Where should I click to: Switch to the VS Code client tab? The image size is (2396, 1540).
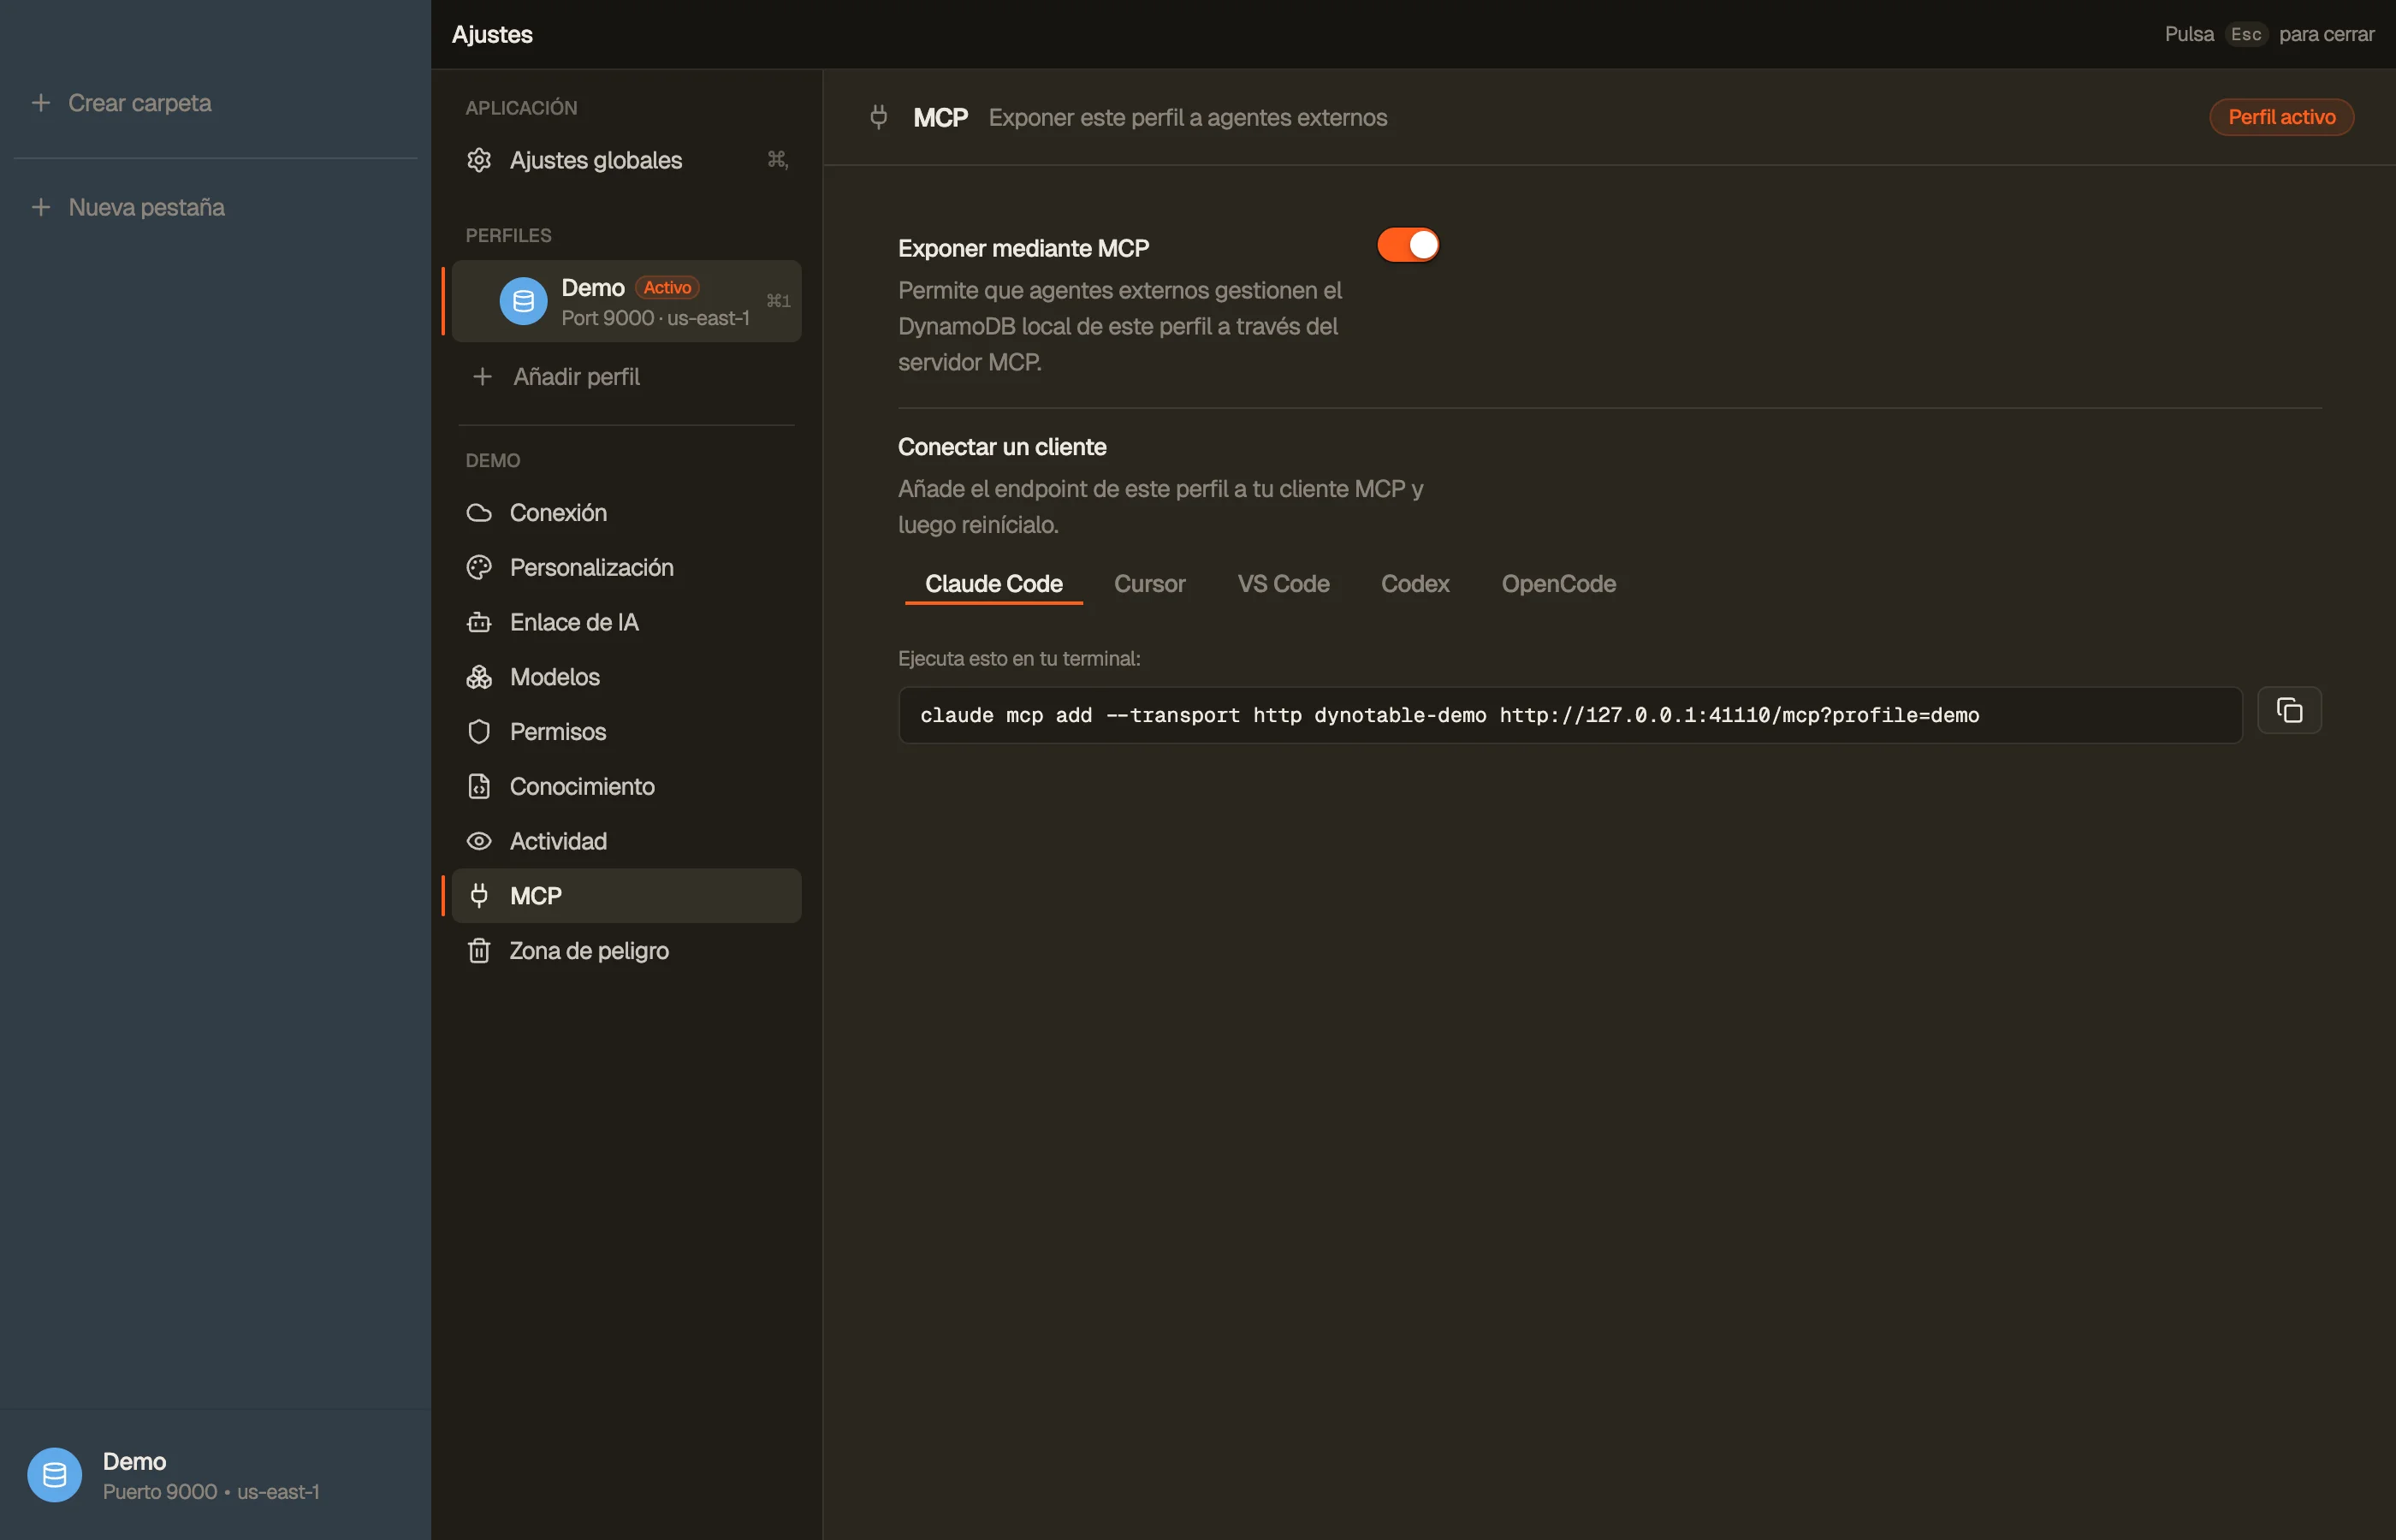[1283, 584]
